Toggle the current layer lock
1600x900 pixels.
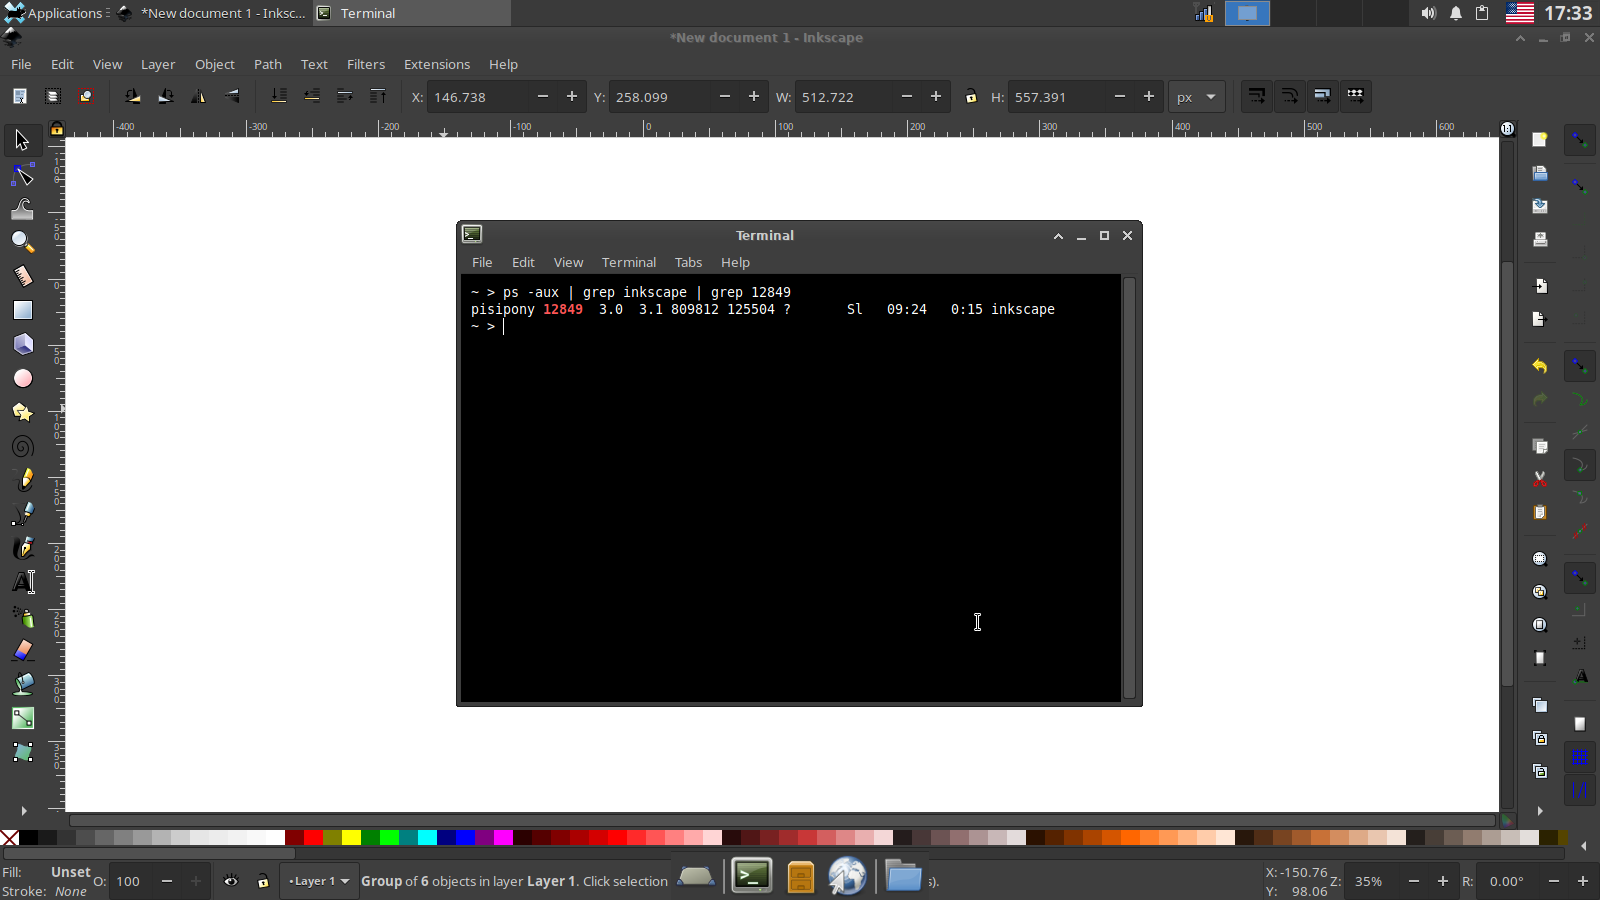coord(263,881)
